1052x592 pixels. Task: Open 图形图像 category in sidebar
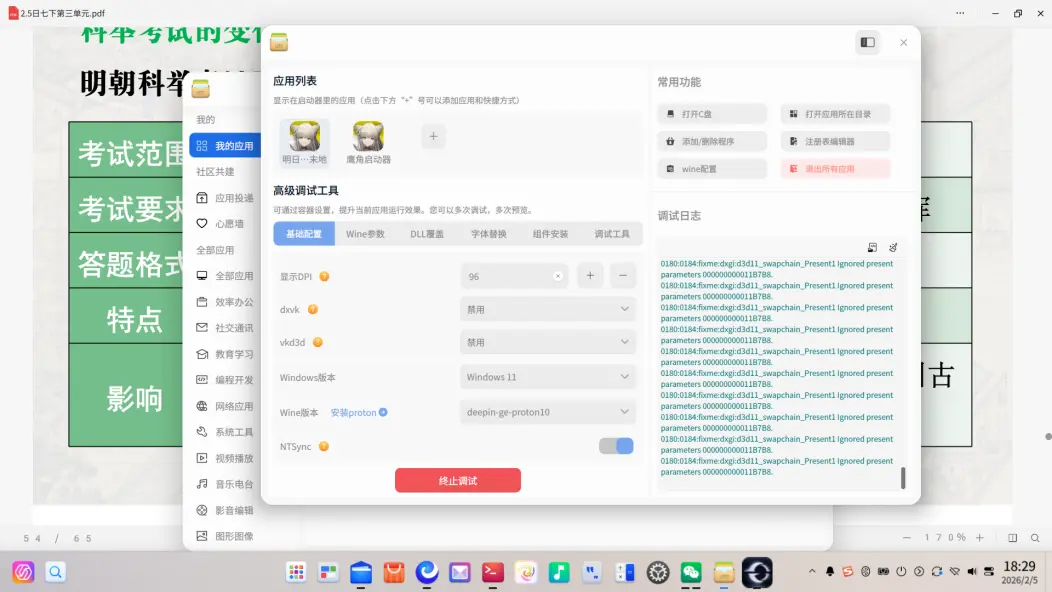(225, 536)
